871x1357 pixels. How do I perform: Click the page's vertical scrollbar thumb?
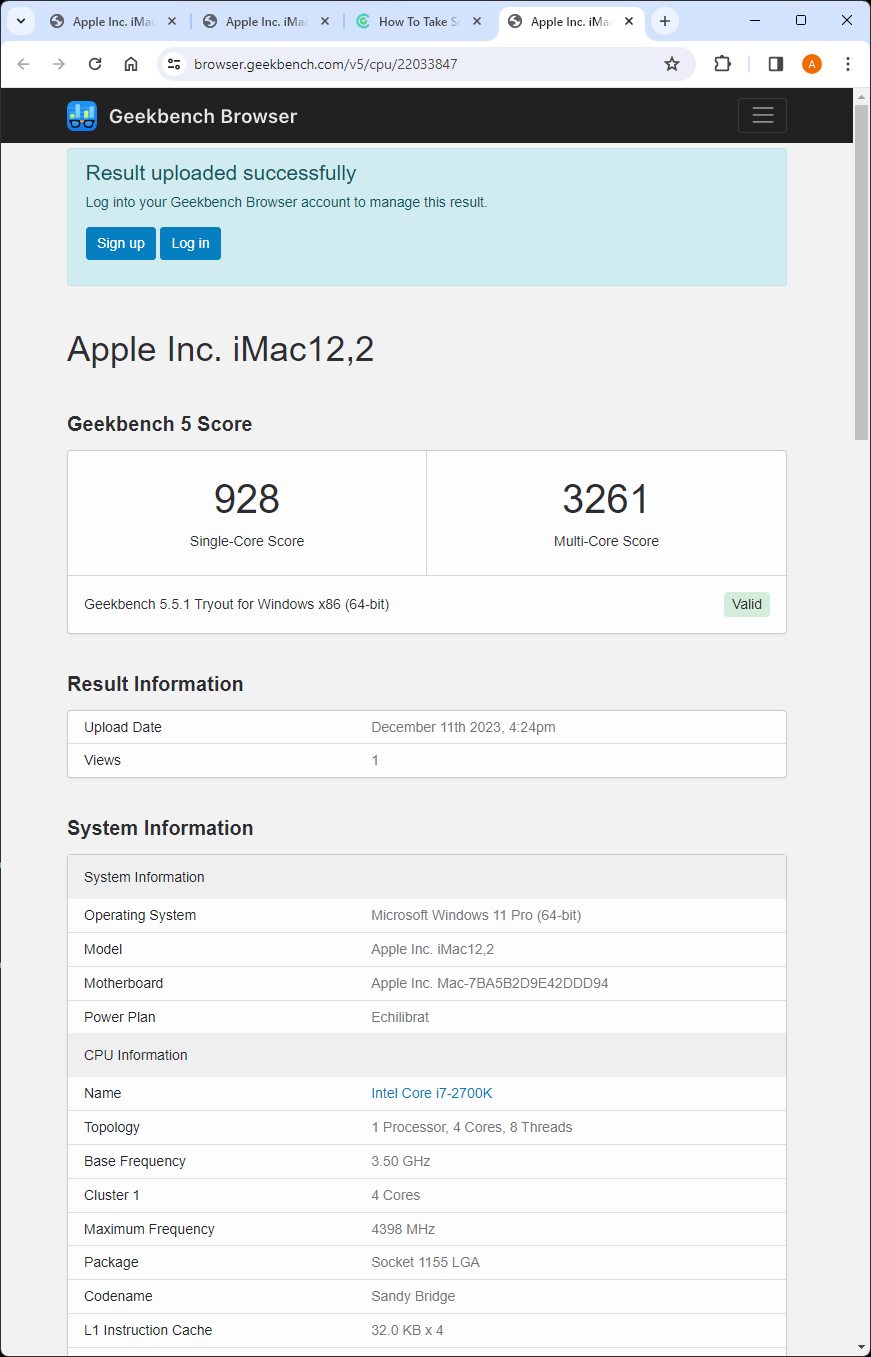coord(861,270)
